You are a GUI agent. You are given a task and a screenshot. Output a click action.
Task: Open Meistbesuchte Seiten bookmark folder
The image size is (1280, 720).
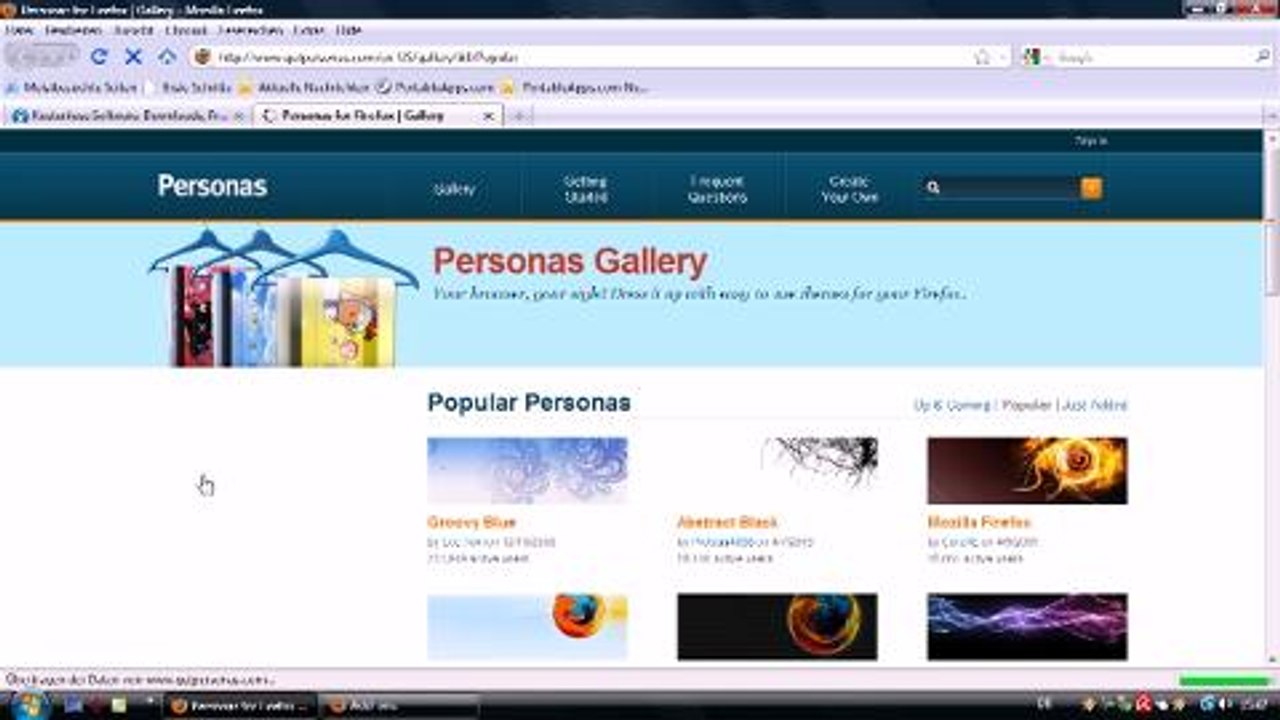[x=71, y=88]
